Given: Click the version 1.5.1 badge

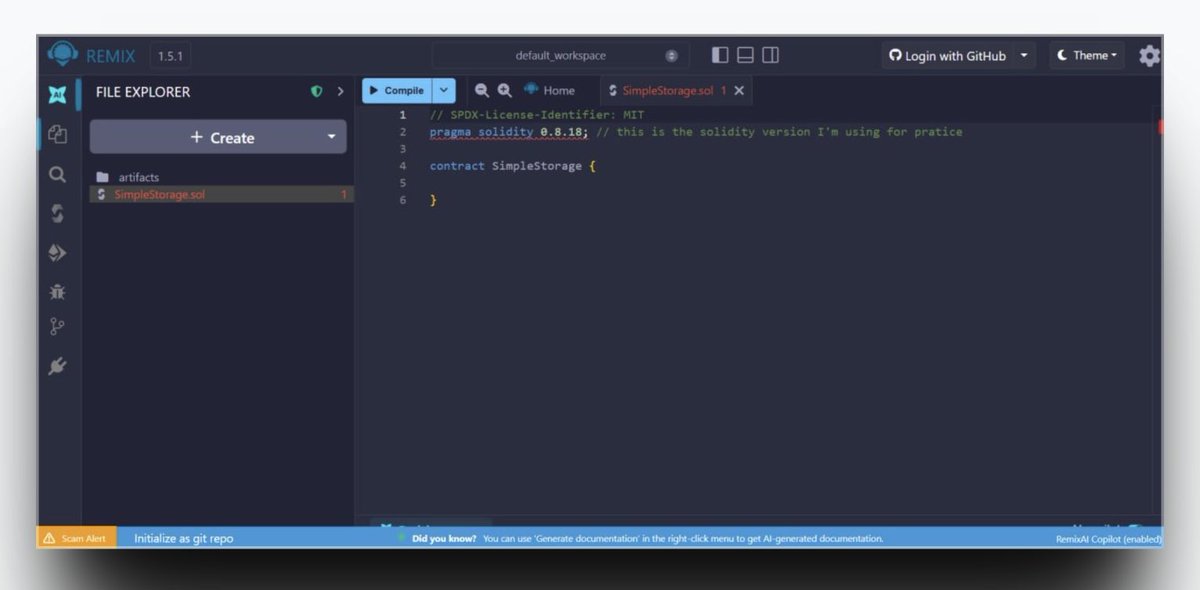Looking at the screenshot, I should pos(171,56).
